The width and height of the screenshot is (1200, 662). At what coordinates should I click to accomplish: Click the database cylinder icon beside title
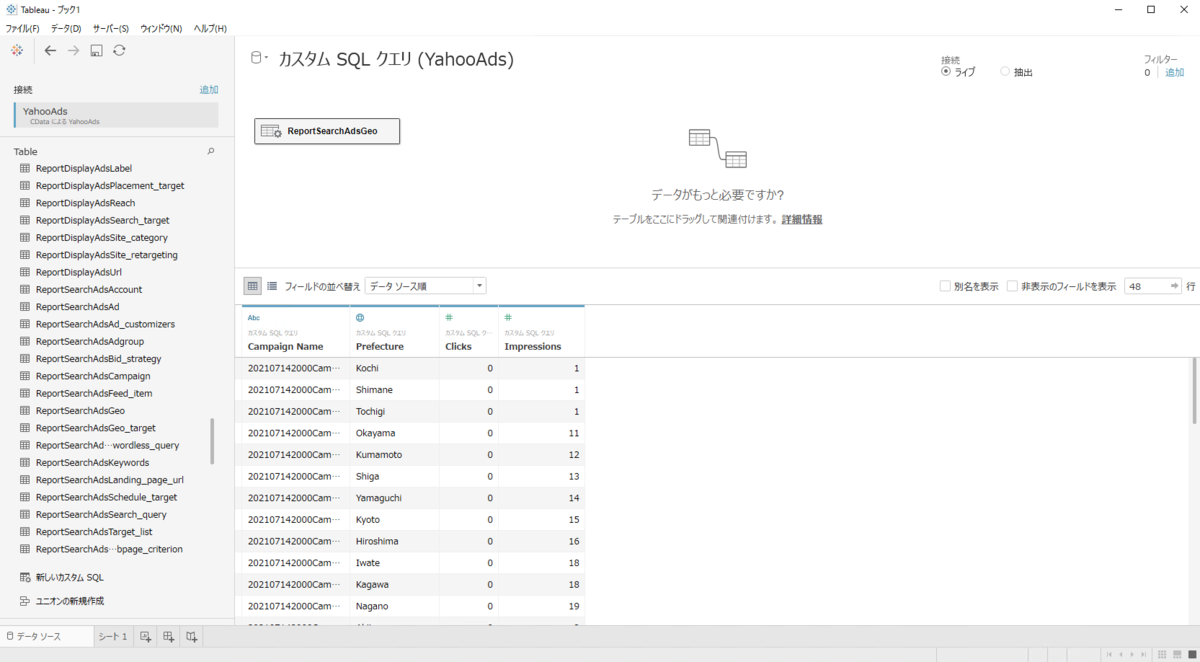254,58
